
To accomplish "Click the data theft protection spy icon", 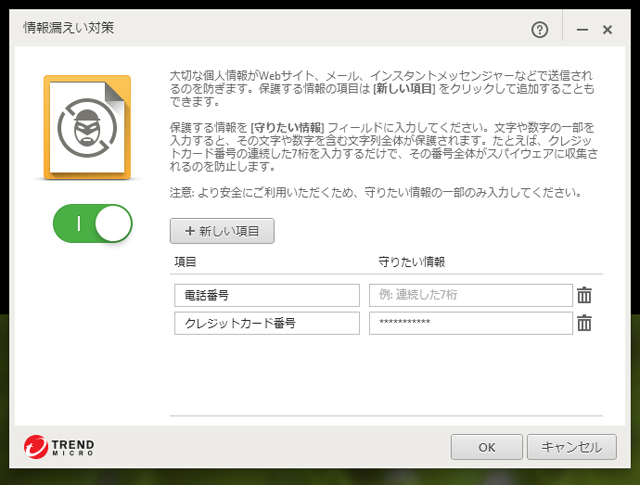I will pos(87,126).
